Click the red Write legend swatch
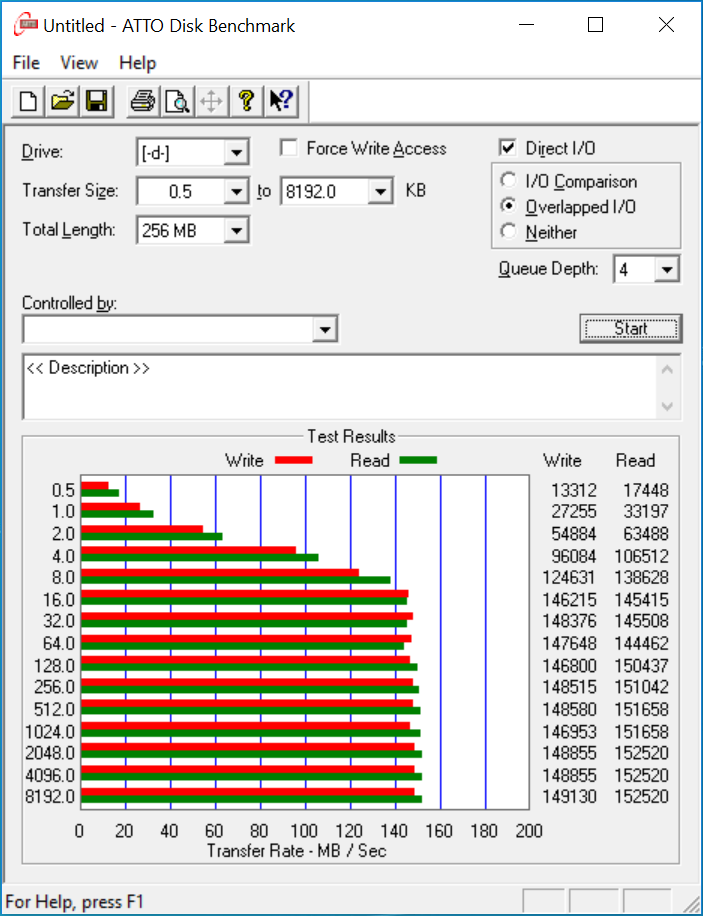The width and height of the screenshot is (703, 916). [293, 460]
